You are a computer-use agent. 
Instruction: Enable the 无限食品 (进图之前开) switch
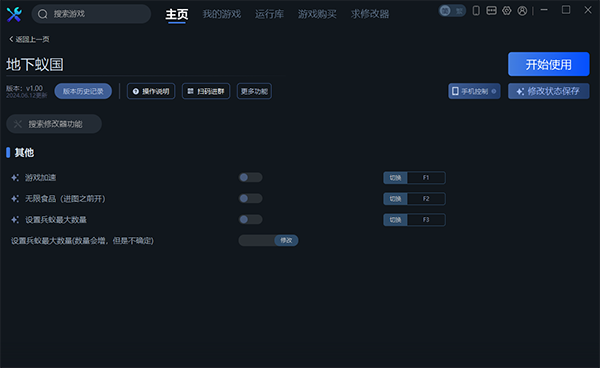pos(250,199)
